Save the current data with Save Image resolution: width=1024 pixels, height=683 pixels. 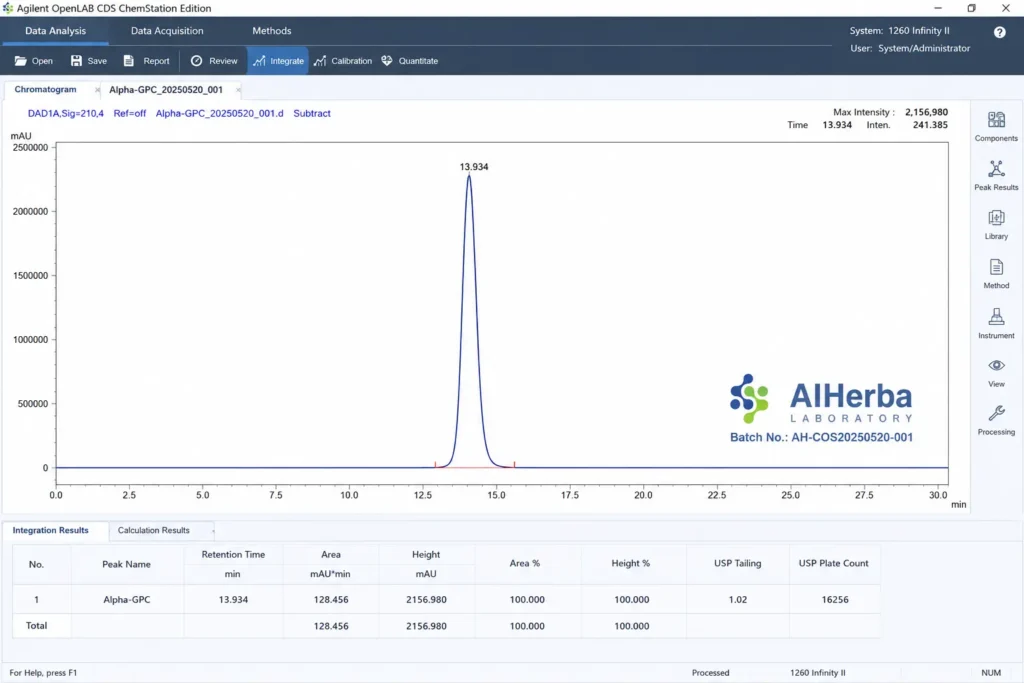[x=88, y=61]
